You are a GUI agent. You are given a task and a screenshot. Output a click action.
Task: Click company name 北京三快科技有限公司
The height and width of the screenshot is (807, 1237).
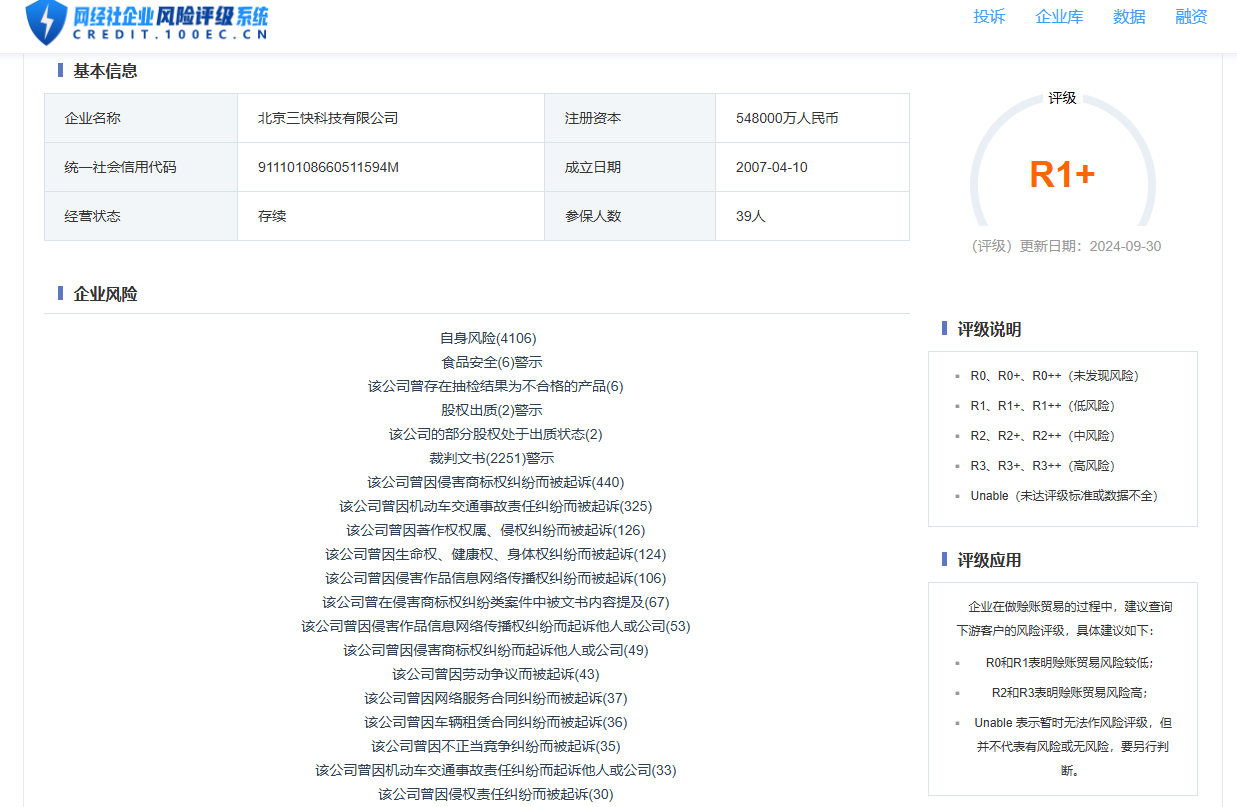point(328,118)
